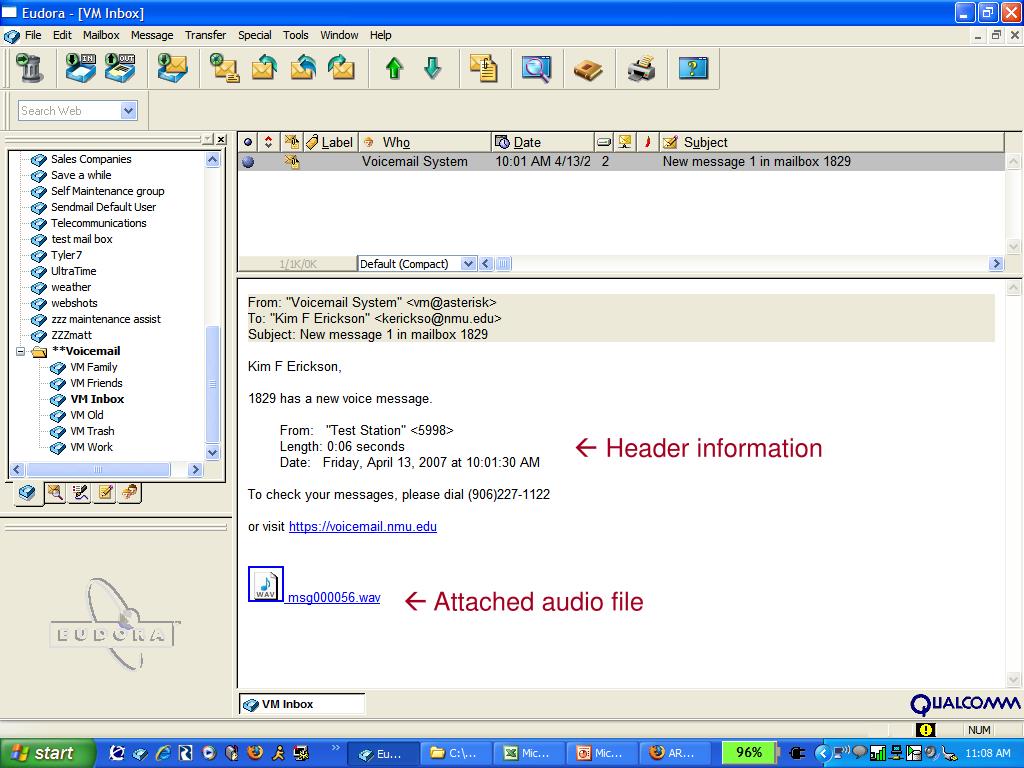Open Find Messages magnifier icon
Image resolution: width=1024 pixels, height=768 pixels.
pyautogui.click(x=536, y=68)
